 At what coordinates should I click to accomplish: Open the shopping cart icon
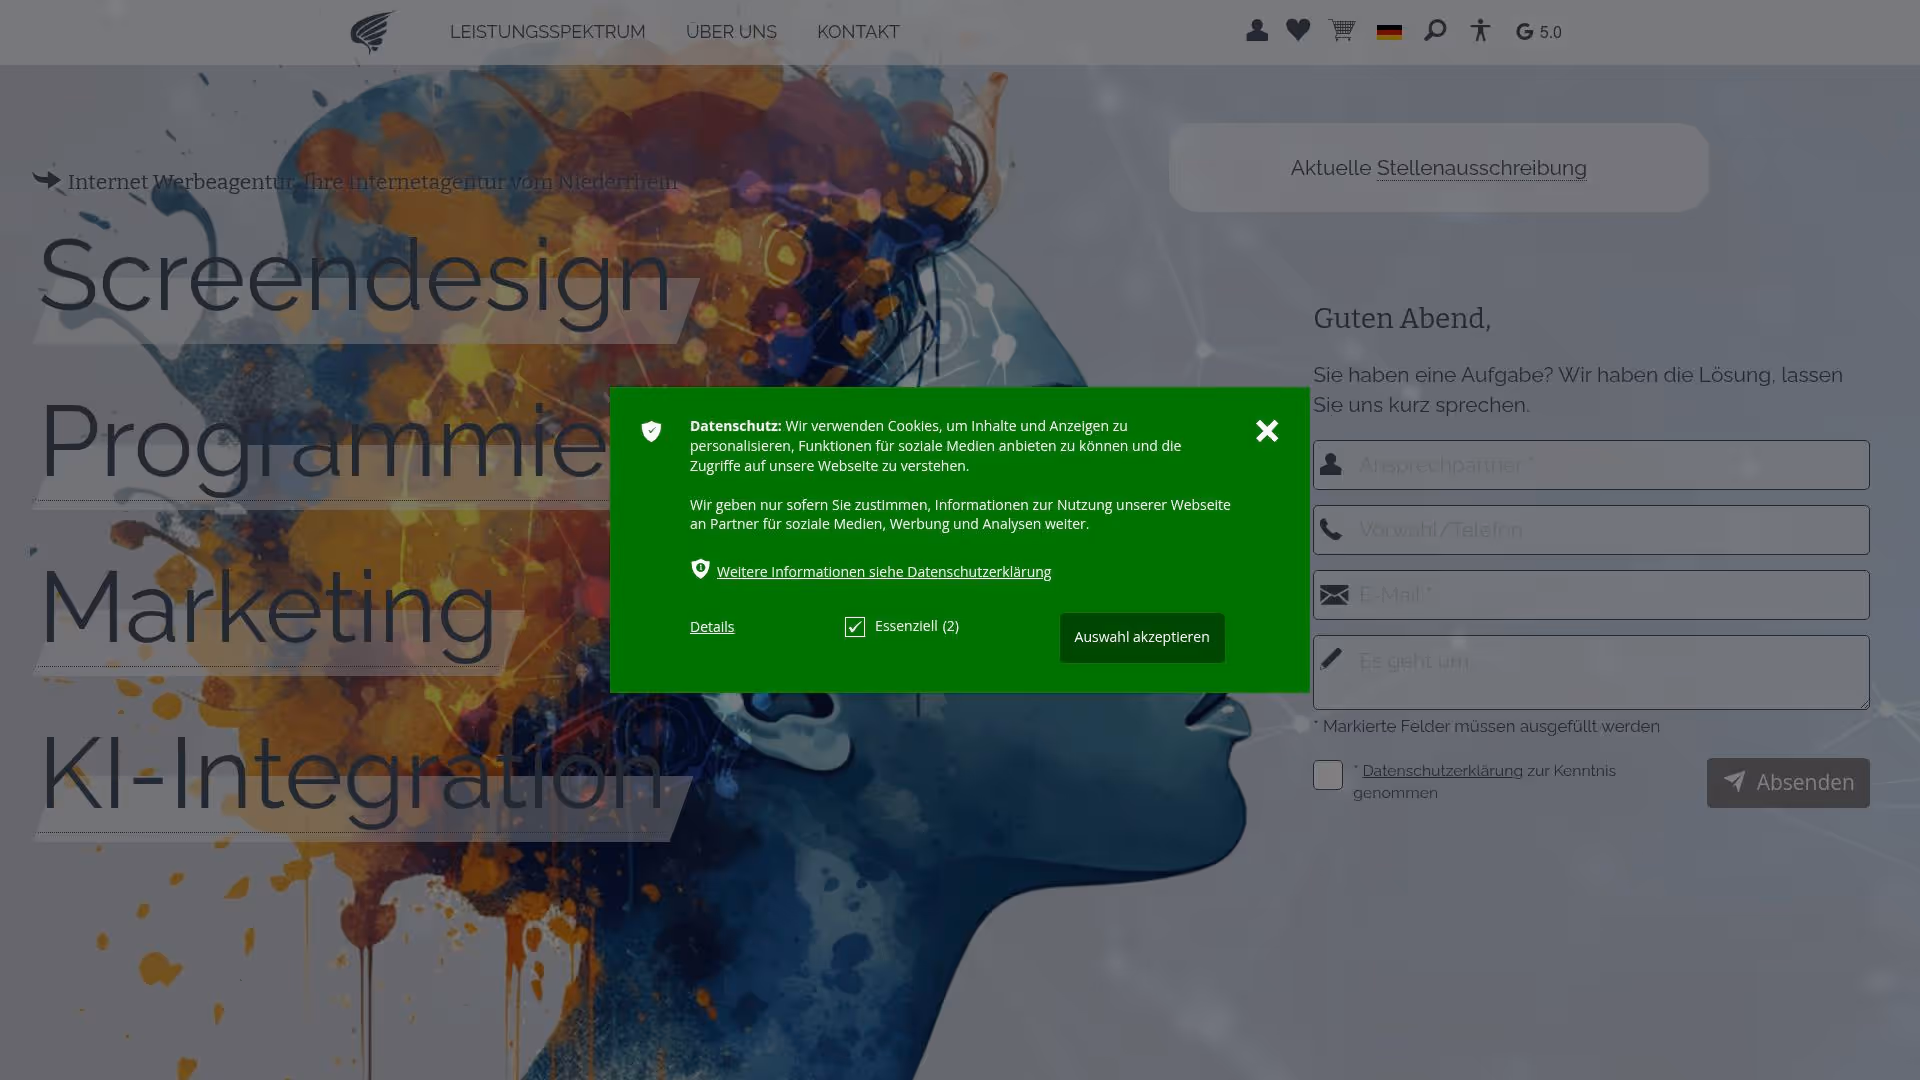(x=1342, y=31)
